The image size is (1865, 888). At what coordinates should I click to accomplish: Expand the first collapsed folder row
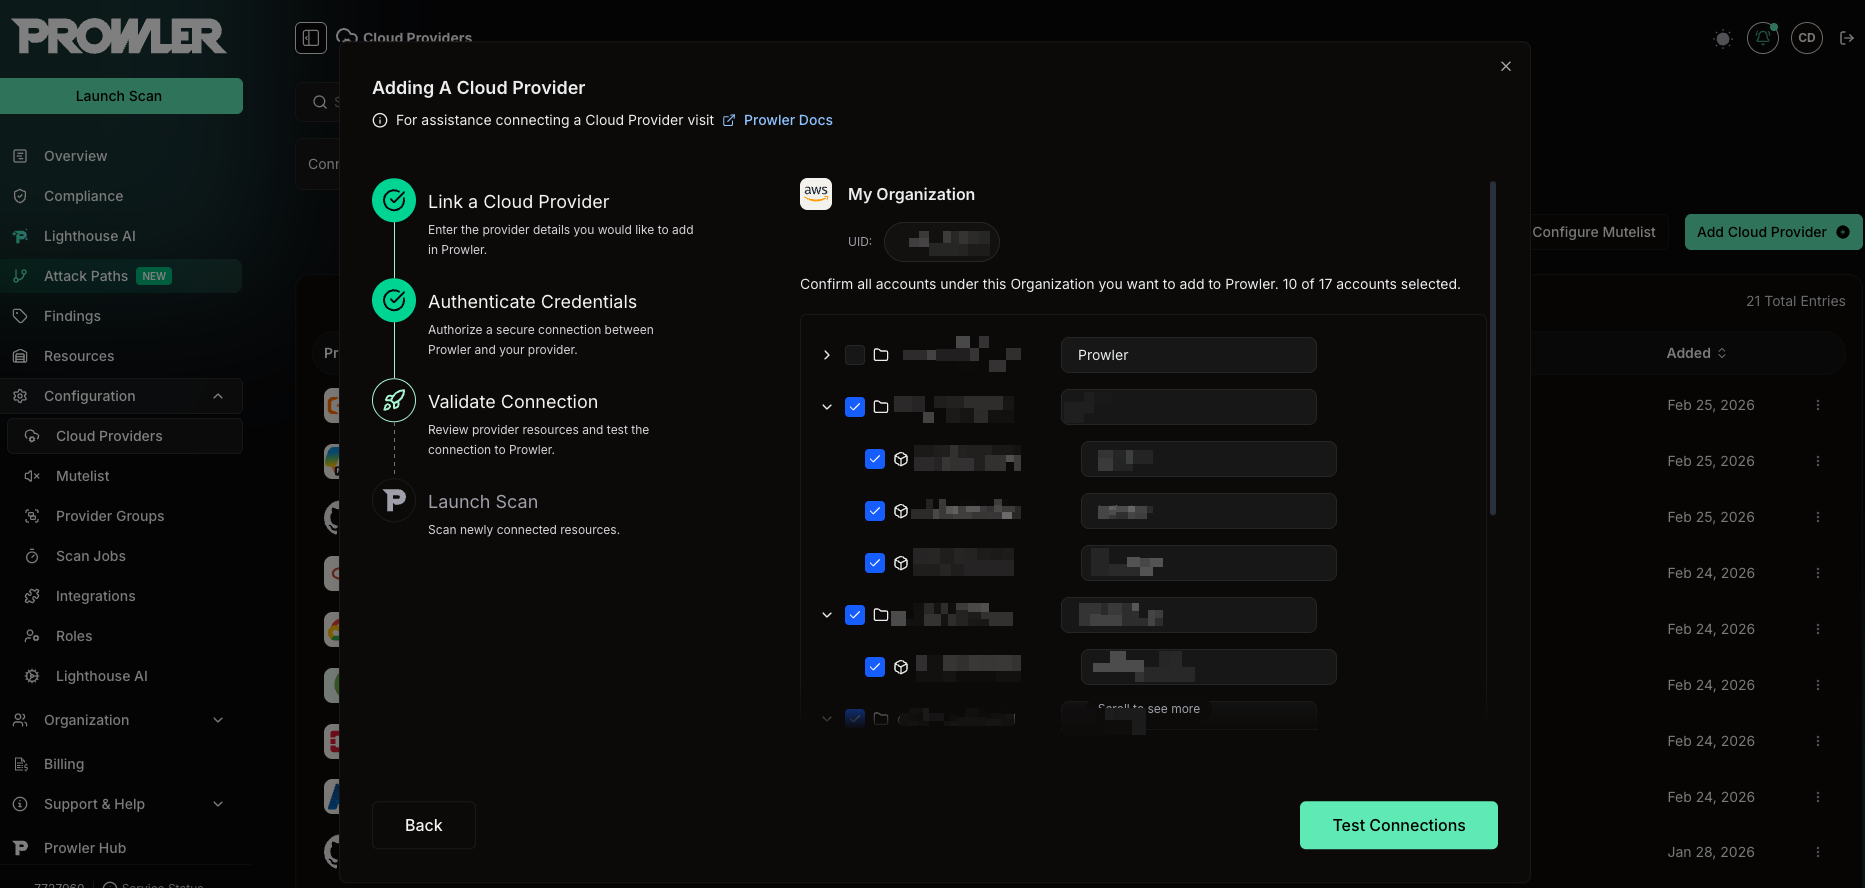[827, 355]
